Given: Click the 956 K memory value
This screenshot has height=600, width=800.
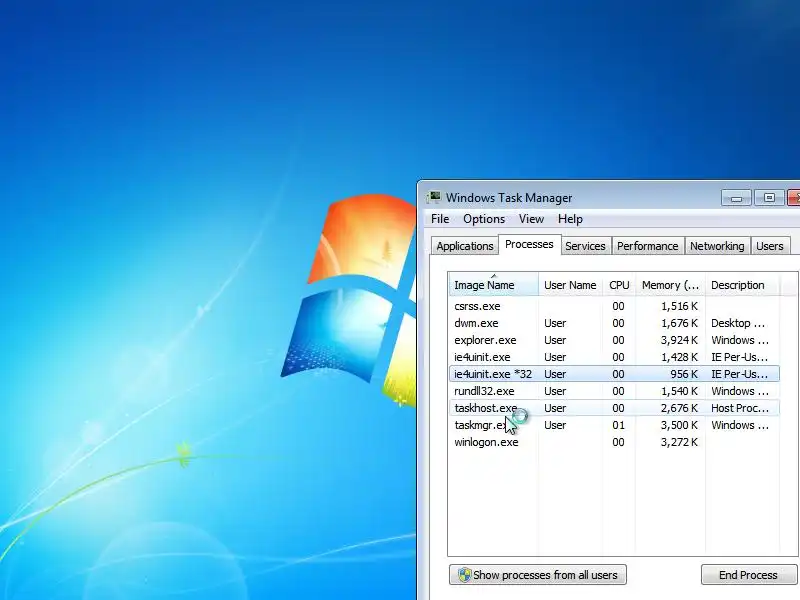Looking at the screenshot, I should pyautogui.click(x=684, y=374).
